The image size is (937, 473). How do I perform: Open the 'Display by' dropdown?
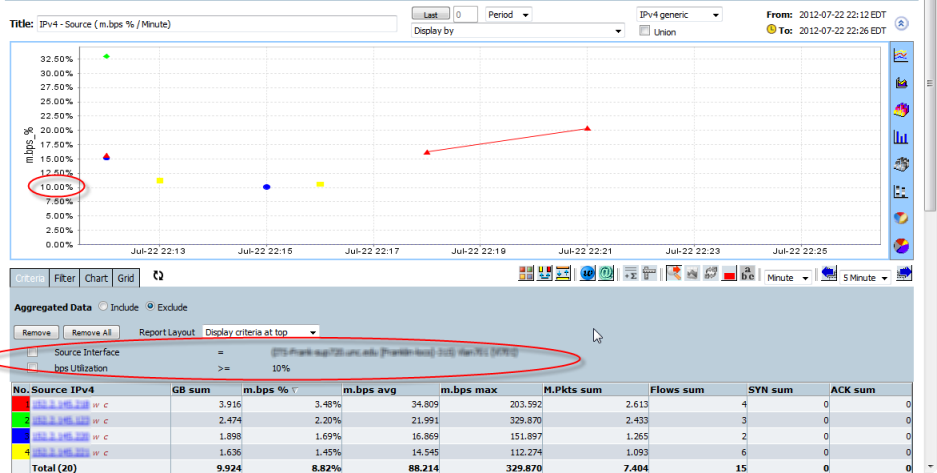pos(518,30)
